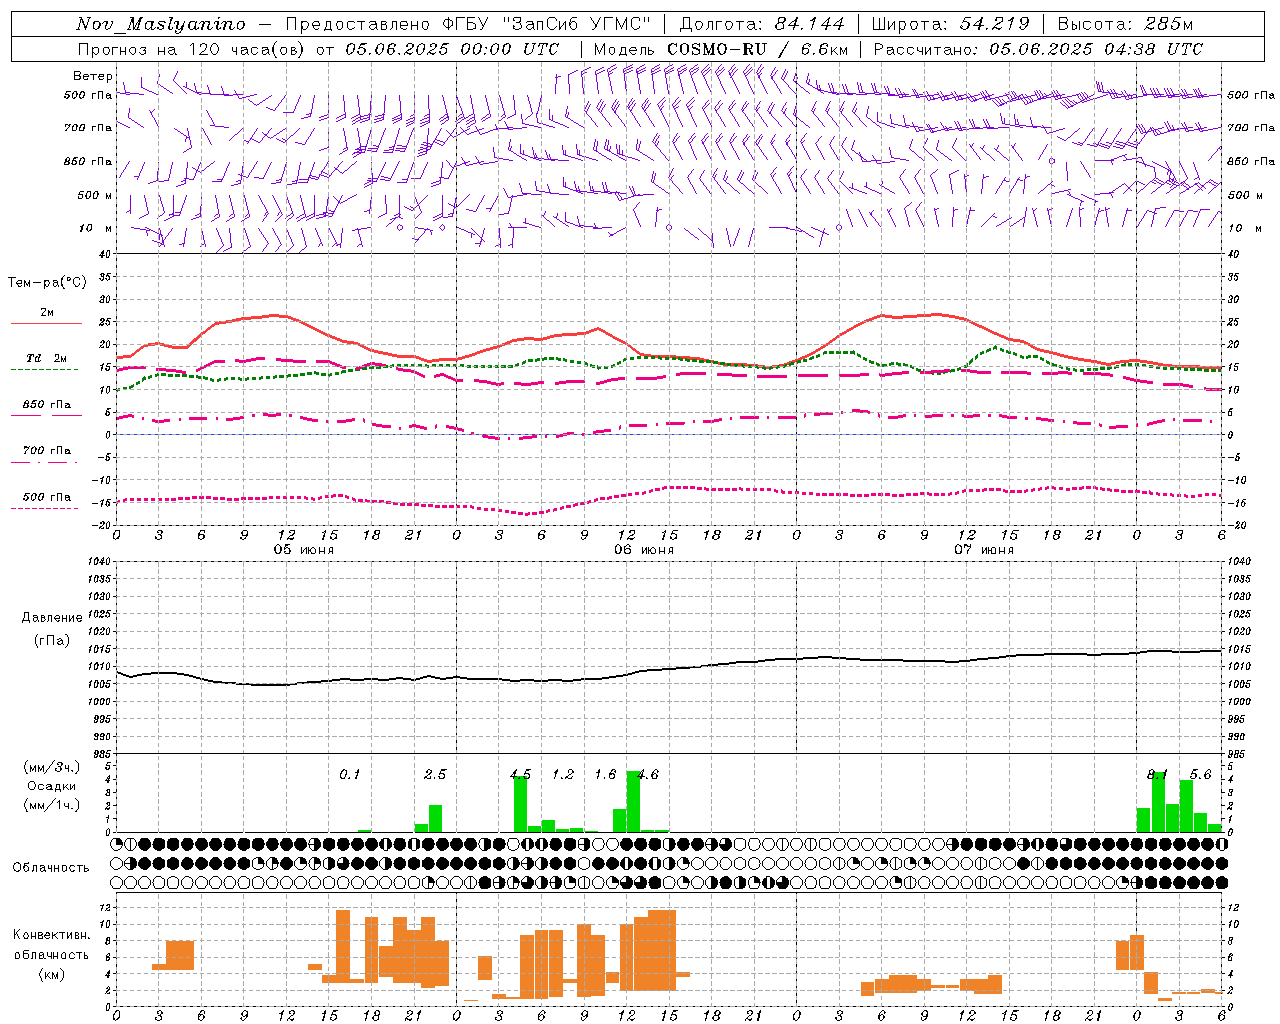This screenshot has width=1280, height=1024.
Task: Click the 5.6 precipitation amount
Action: pyautogui.click(x=1200, y=775)
